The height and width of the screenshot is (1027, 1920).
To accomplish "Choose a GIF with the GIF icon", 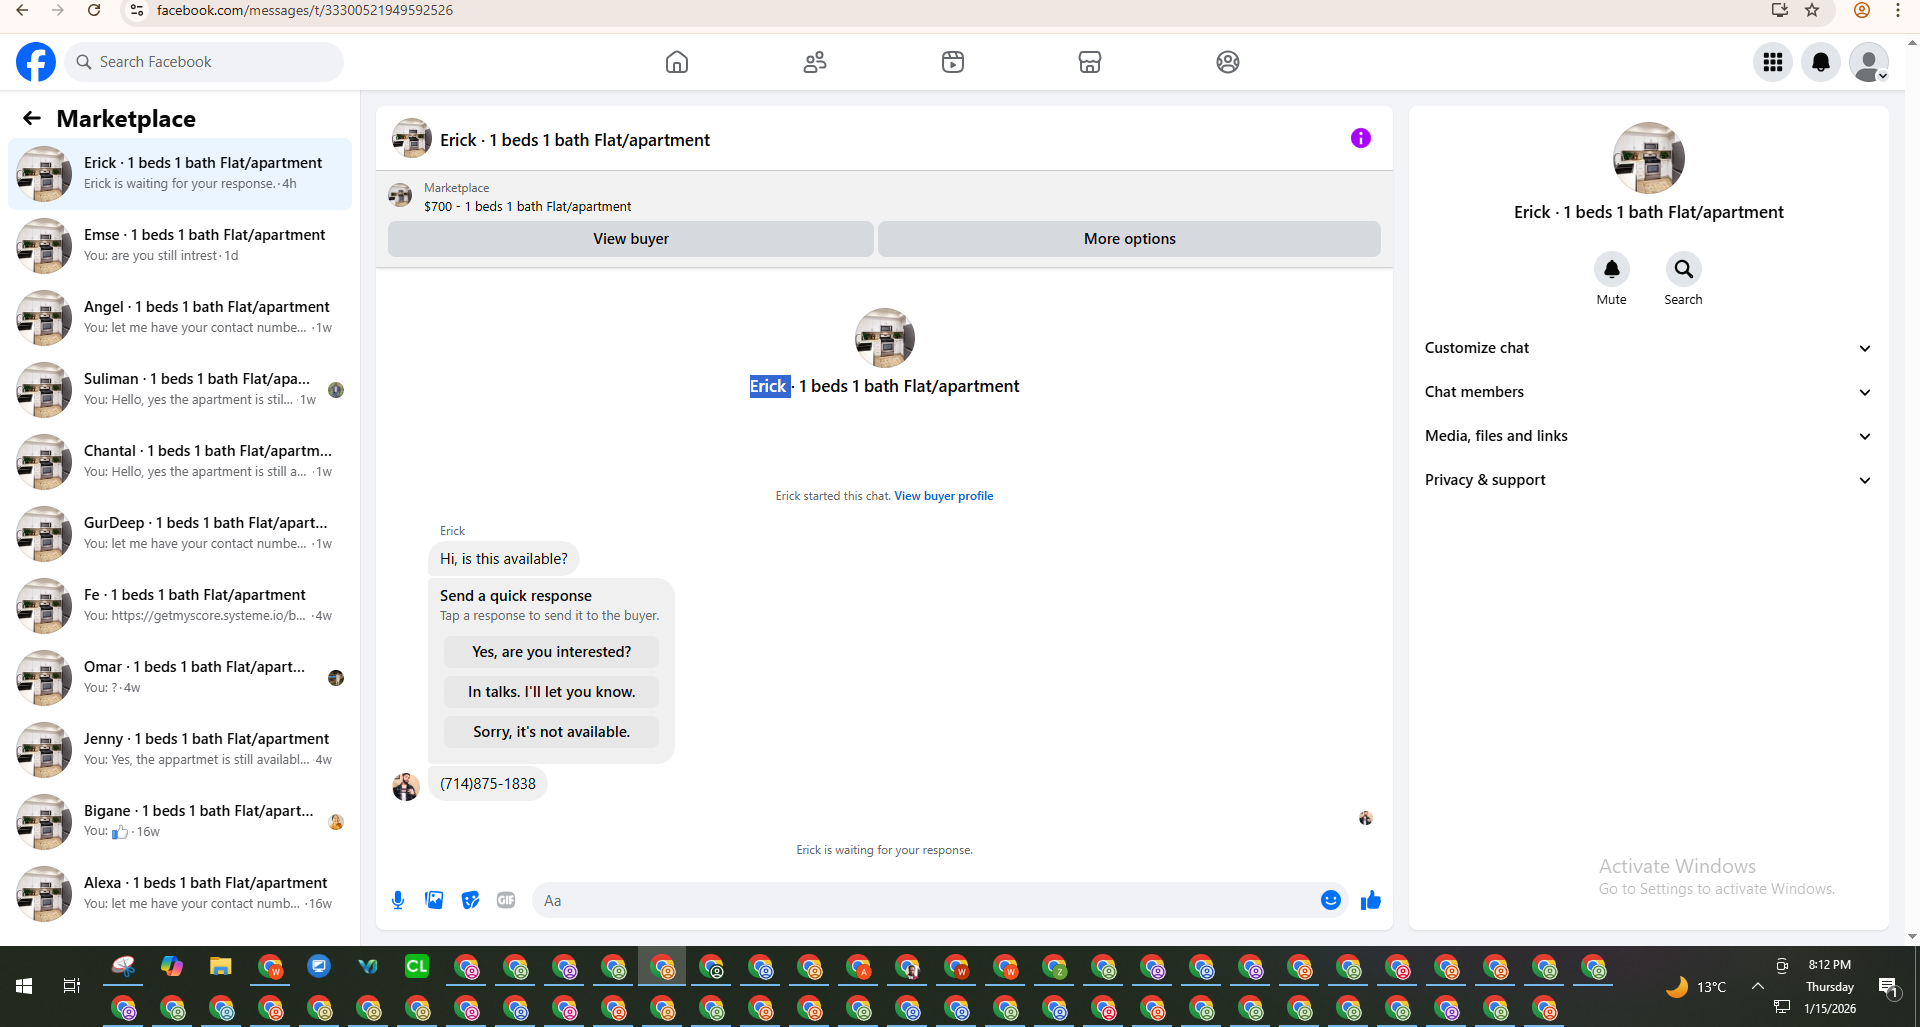I will pos(506,900).
